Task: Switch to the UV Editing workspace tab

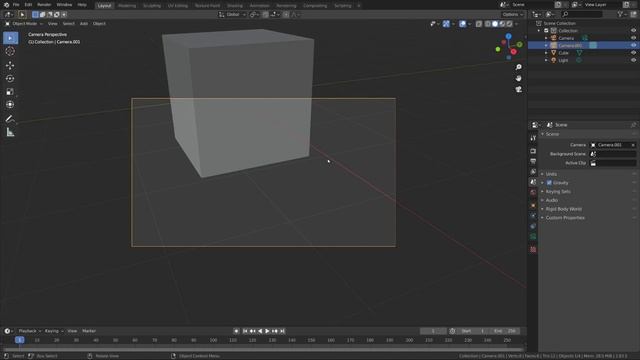Action: tap(178, 6)
